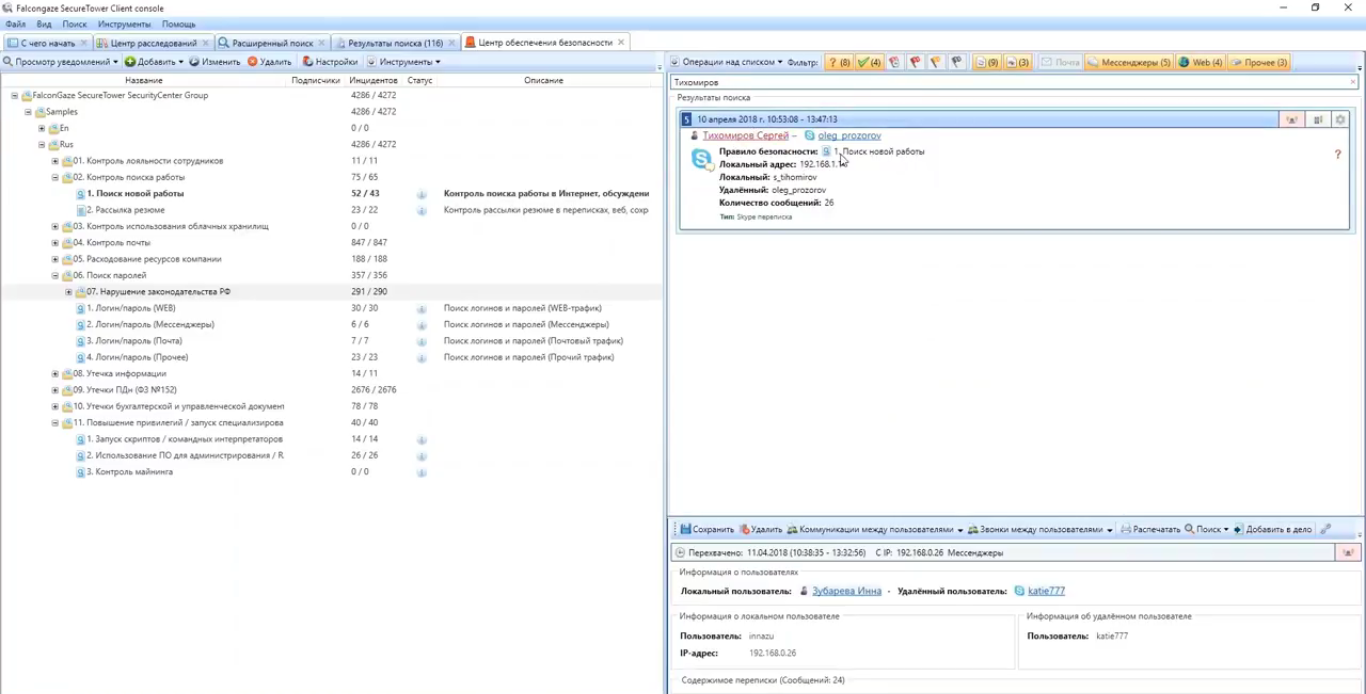The height and width of the screenshot is (694, 1366).
Task: Collapse 02. Контроль поиска работы node
Action: pos(55,177)
